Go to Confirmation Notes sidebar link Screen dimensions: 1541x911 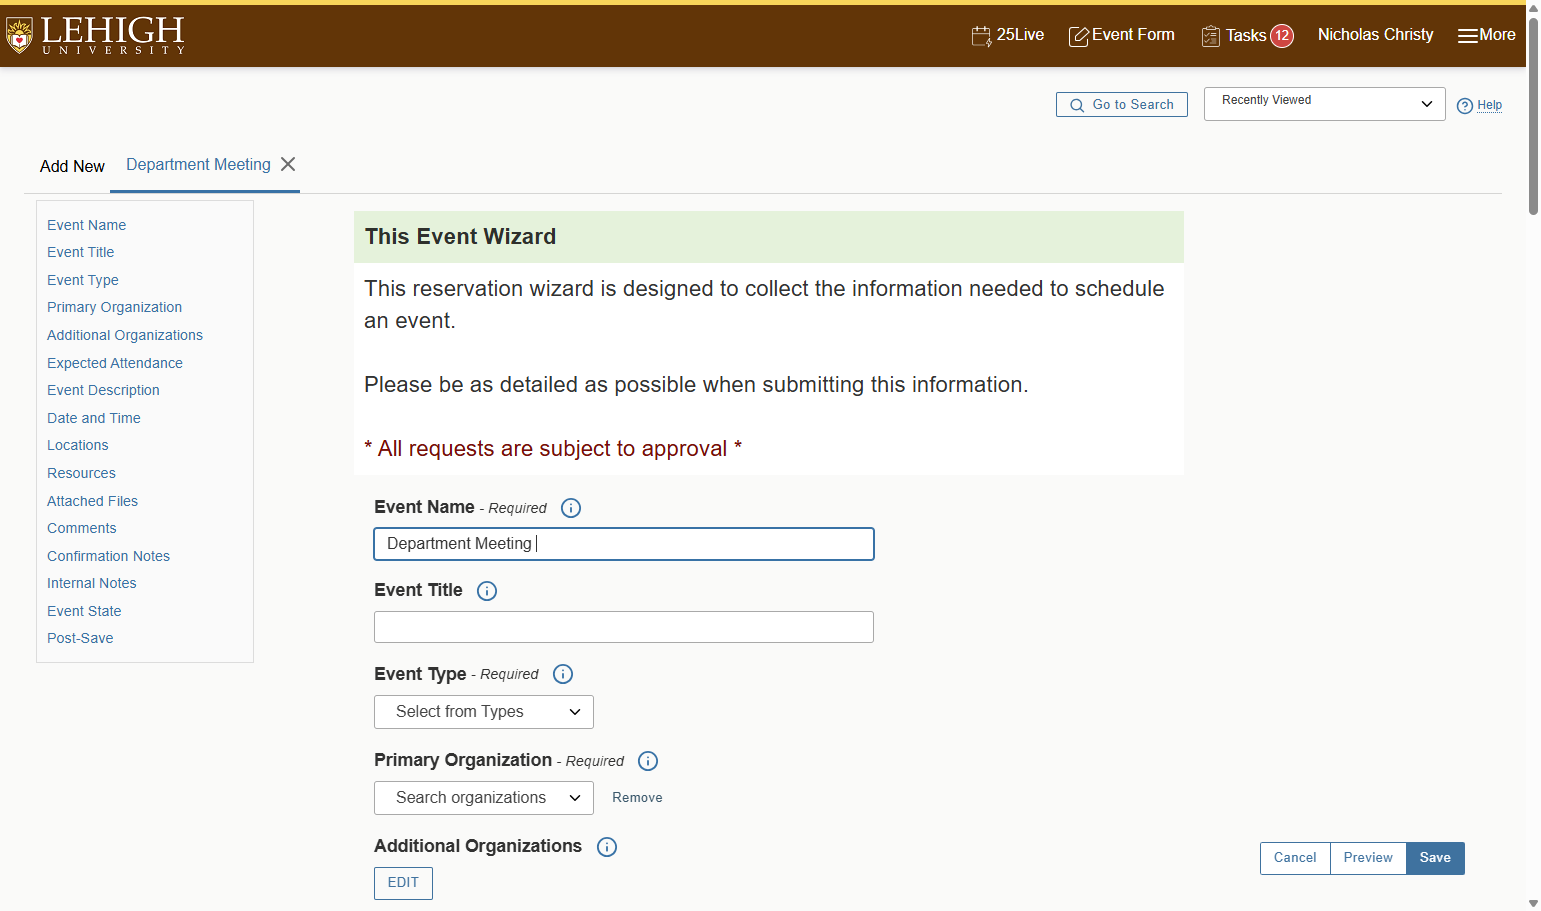tap(108, 556)
